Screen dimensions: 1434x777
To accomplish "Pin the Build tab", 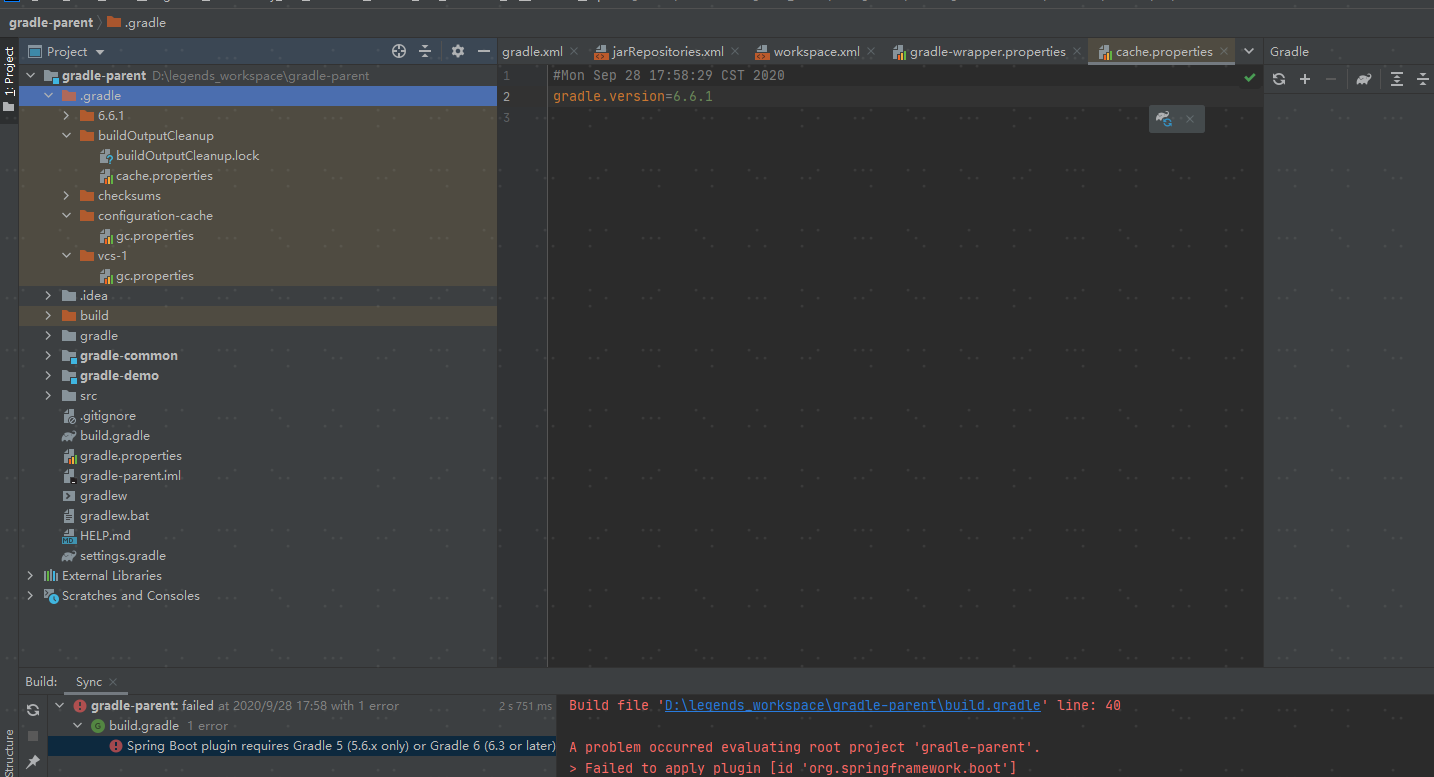I will (33, 762).
